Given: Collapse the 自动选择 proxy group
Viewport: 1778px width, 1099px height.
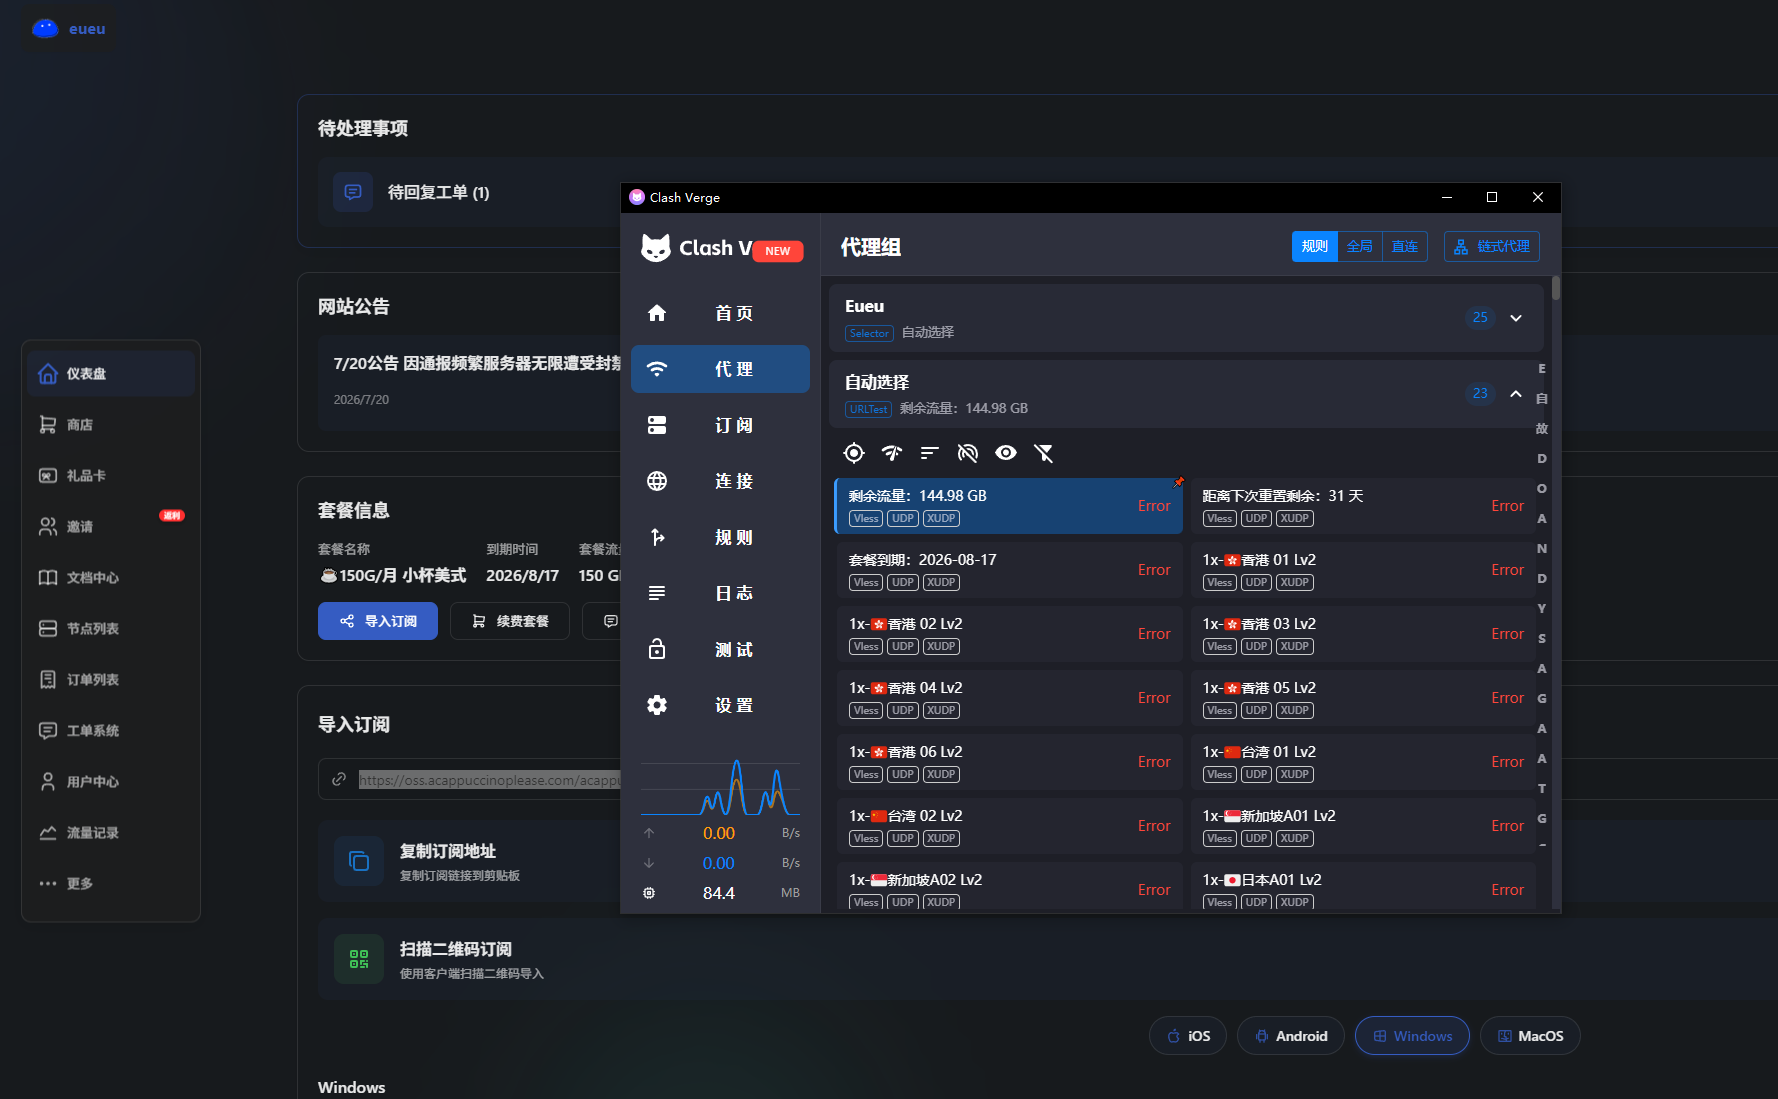Looking at the screenshot, I should tap(1516, 394).
